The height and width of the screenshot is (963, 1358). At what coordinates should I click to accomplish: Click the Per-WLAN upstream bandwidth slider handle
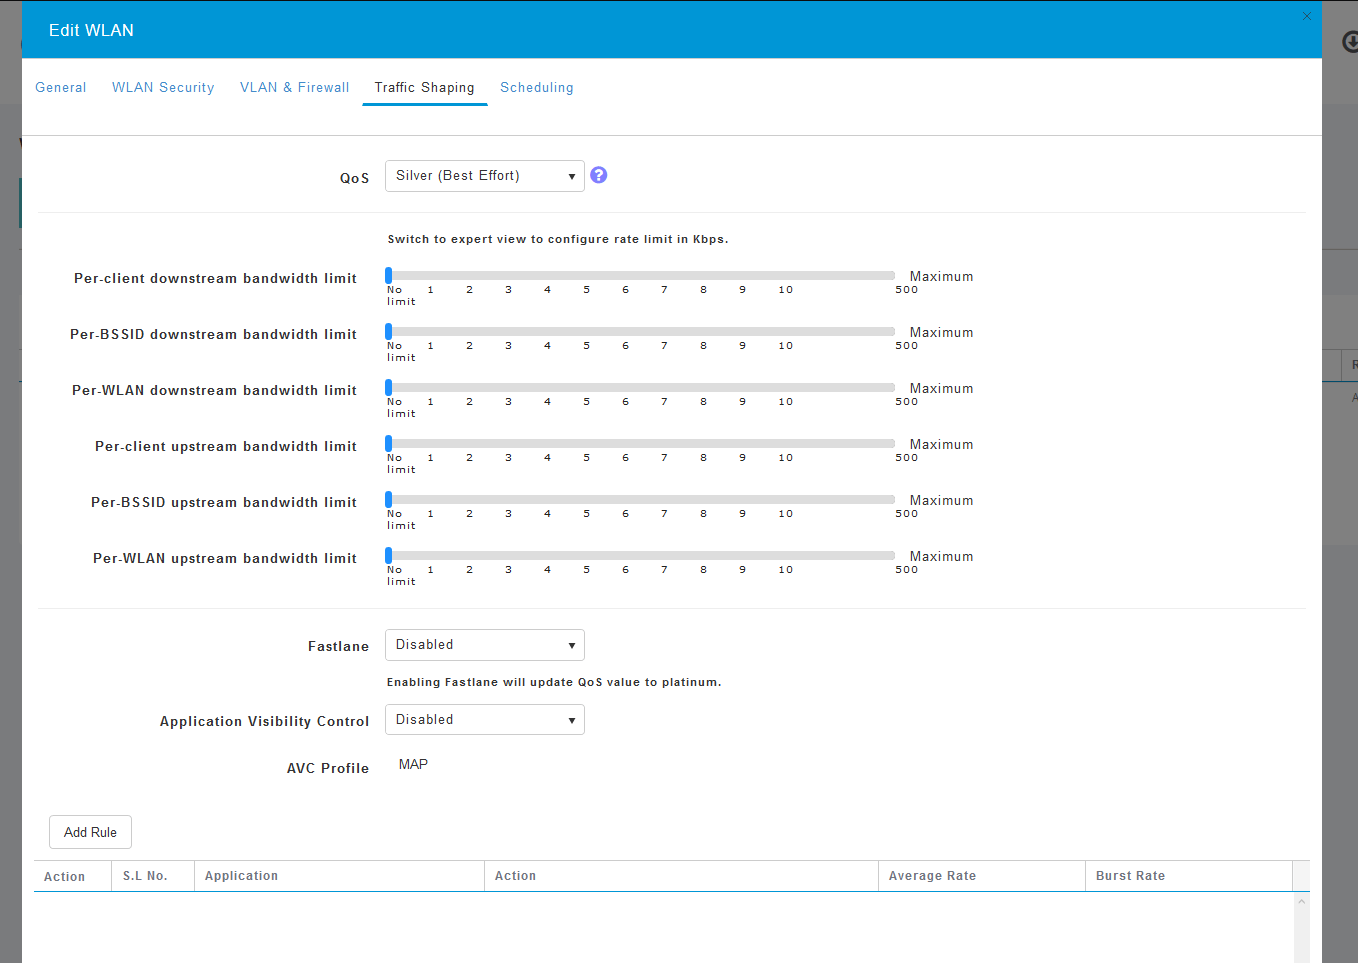tap(388, 556)
